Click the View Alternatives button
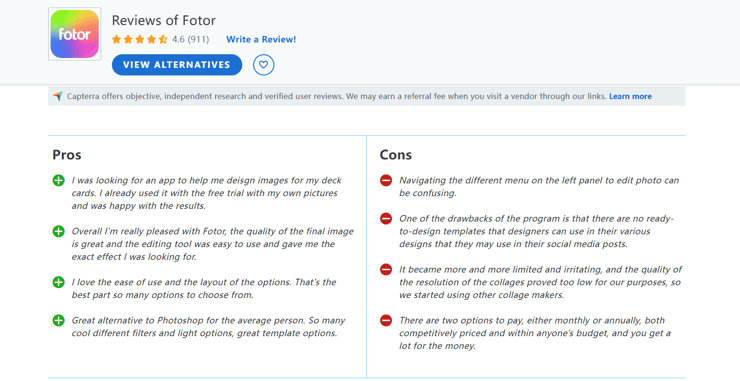This screenshot has height=381, width=740. pyautogui.click(x=177, y=65)
